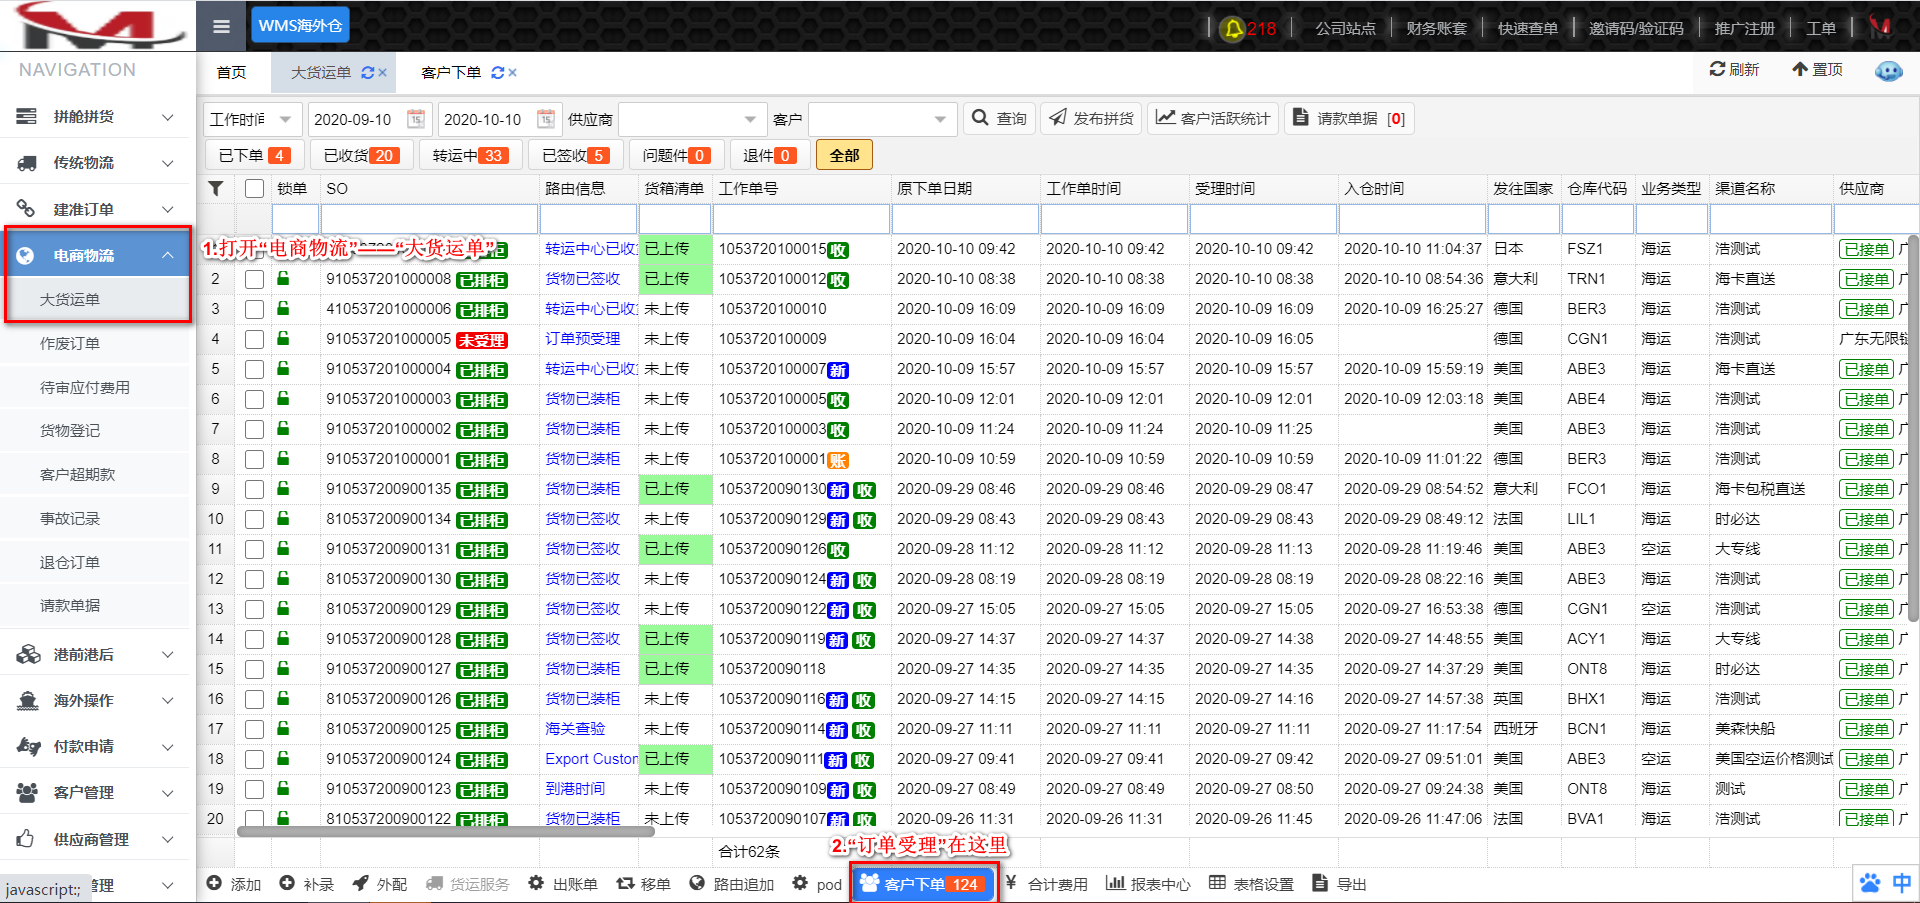This screenshot has width=1920, height=903.
Task: Collapse 电商物流 navigation section
Action: 97,255
